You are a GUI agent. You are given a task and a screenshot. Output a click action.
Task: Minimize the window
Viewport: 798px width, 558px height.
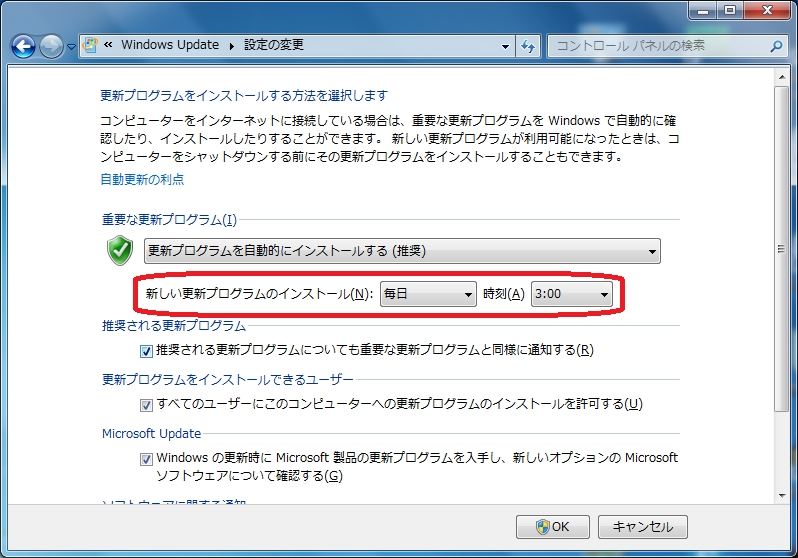[703, 10]
